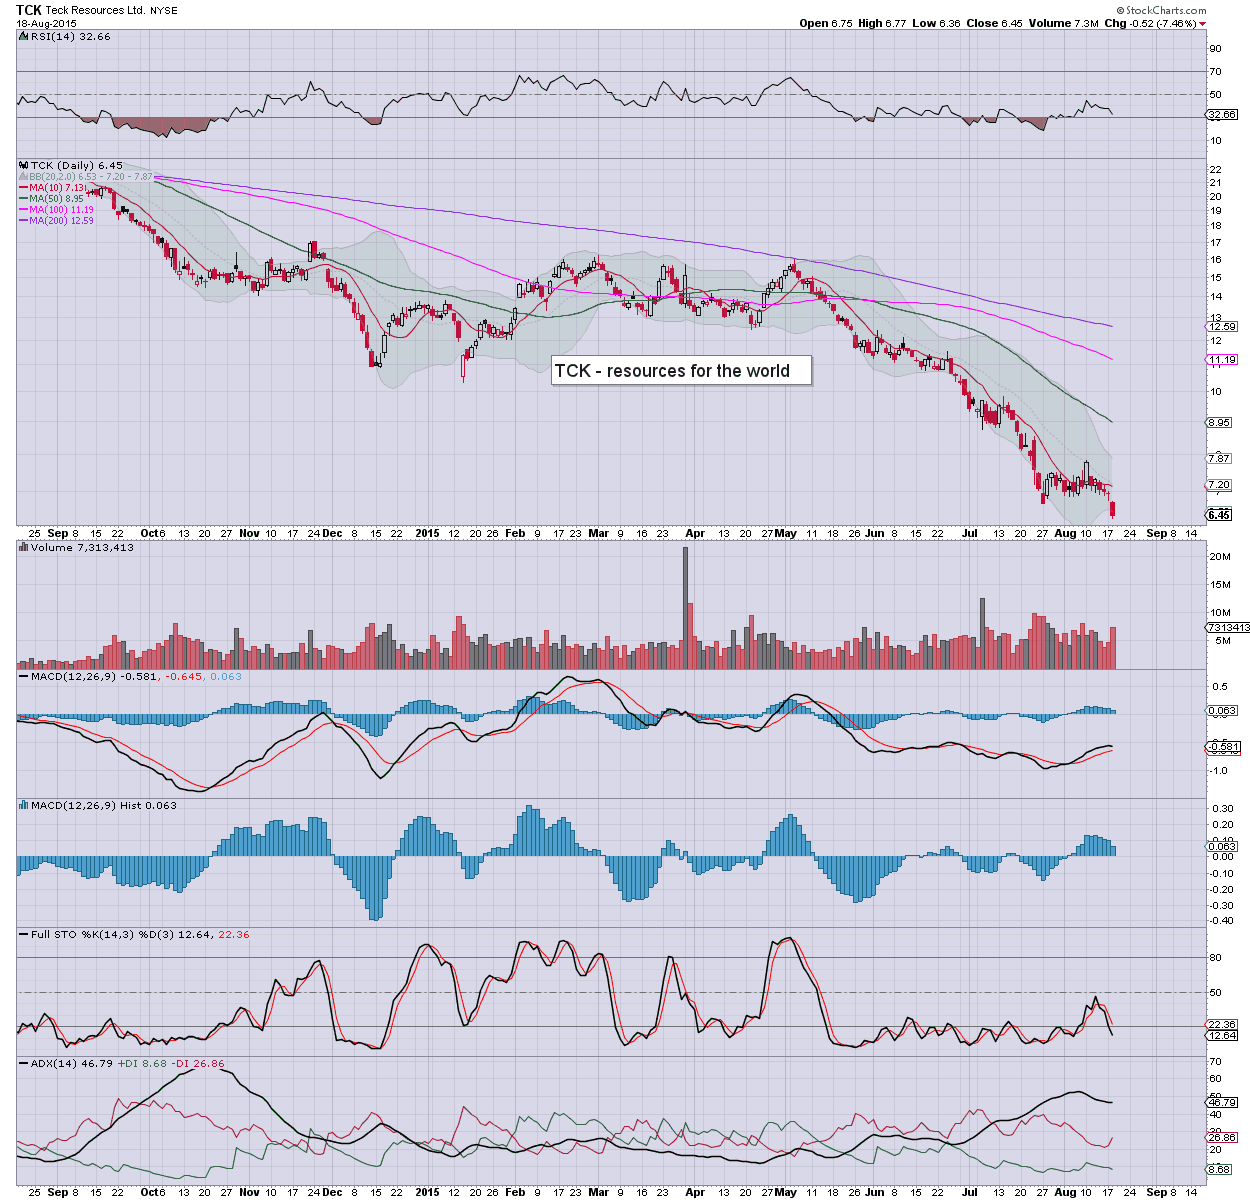Click the RSI(14) 32.66 panel label
The height and width of the screenshot is (1200, 1250).
click(70, 36)
